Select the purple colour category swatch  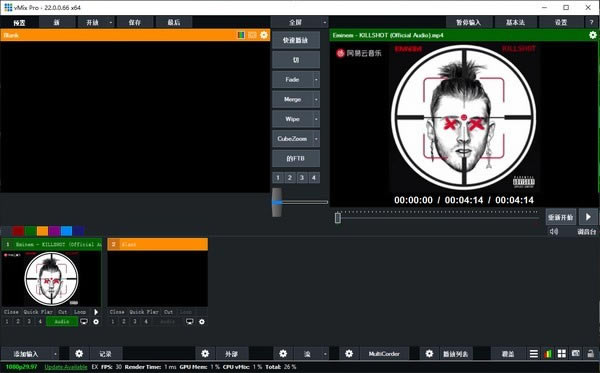[54, 231]
